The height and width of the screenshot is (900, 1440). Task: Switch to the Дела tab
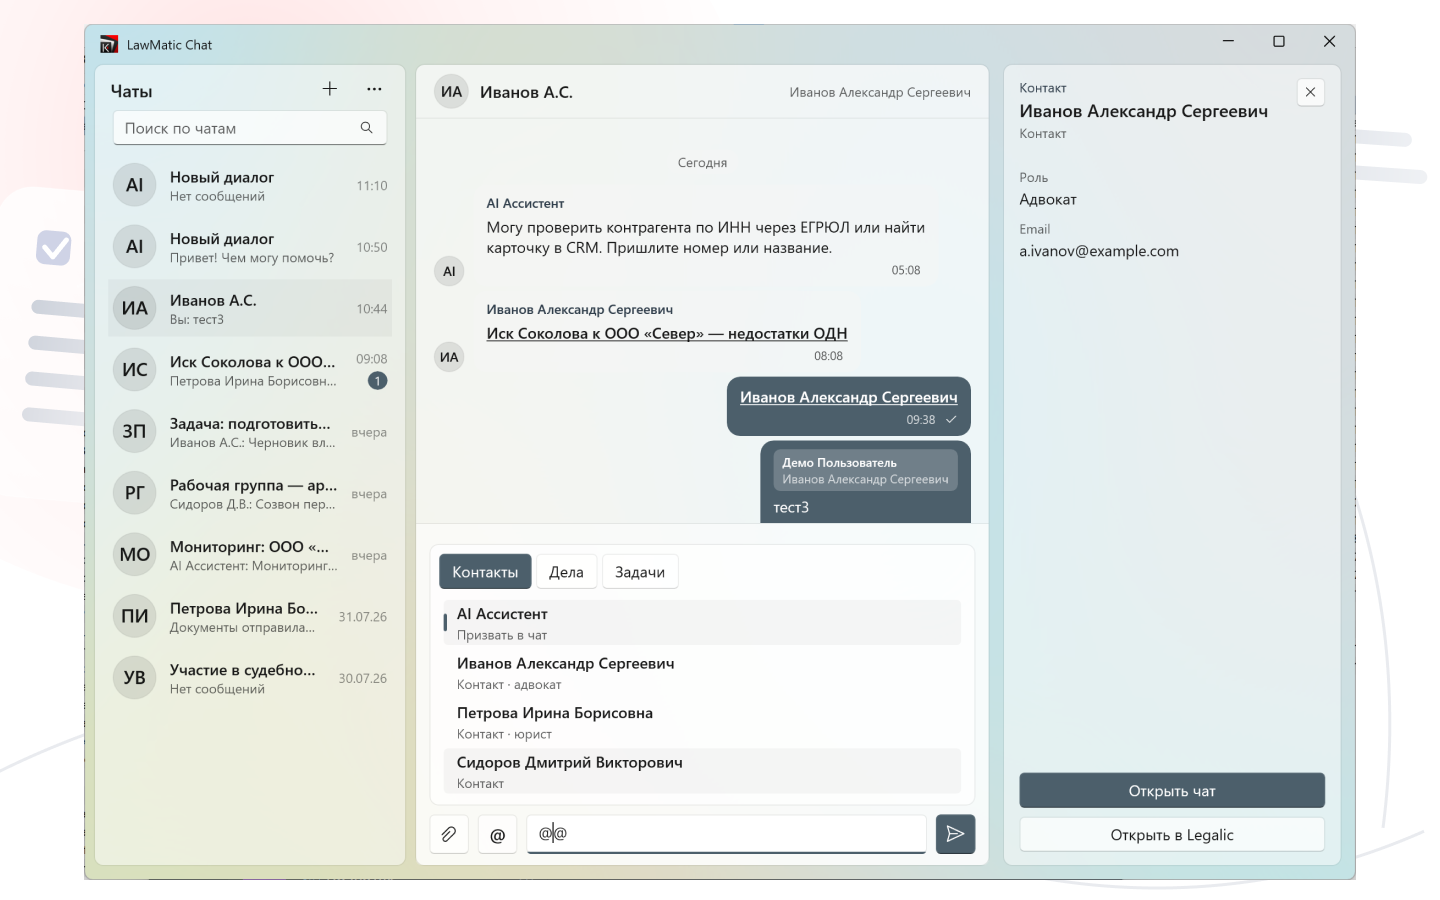coord(566,572)
